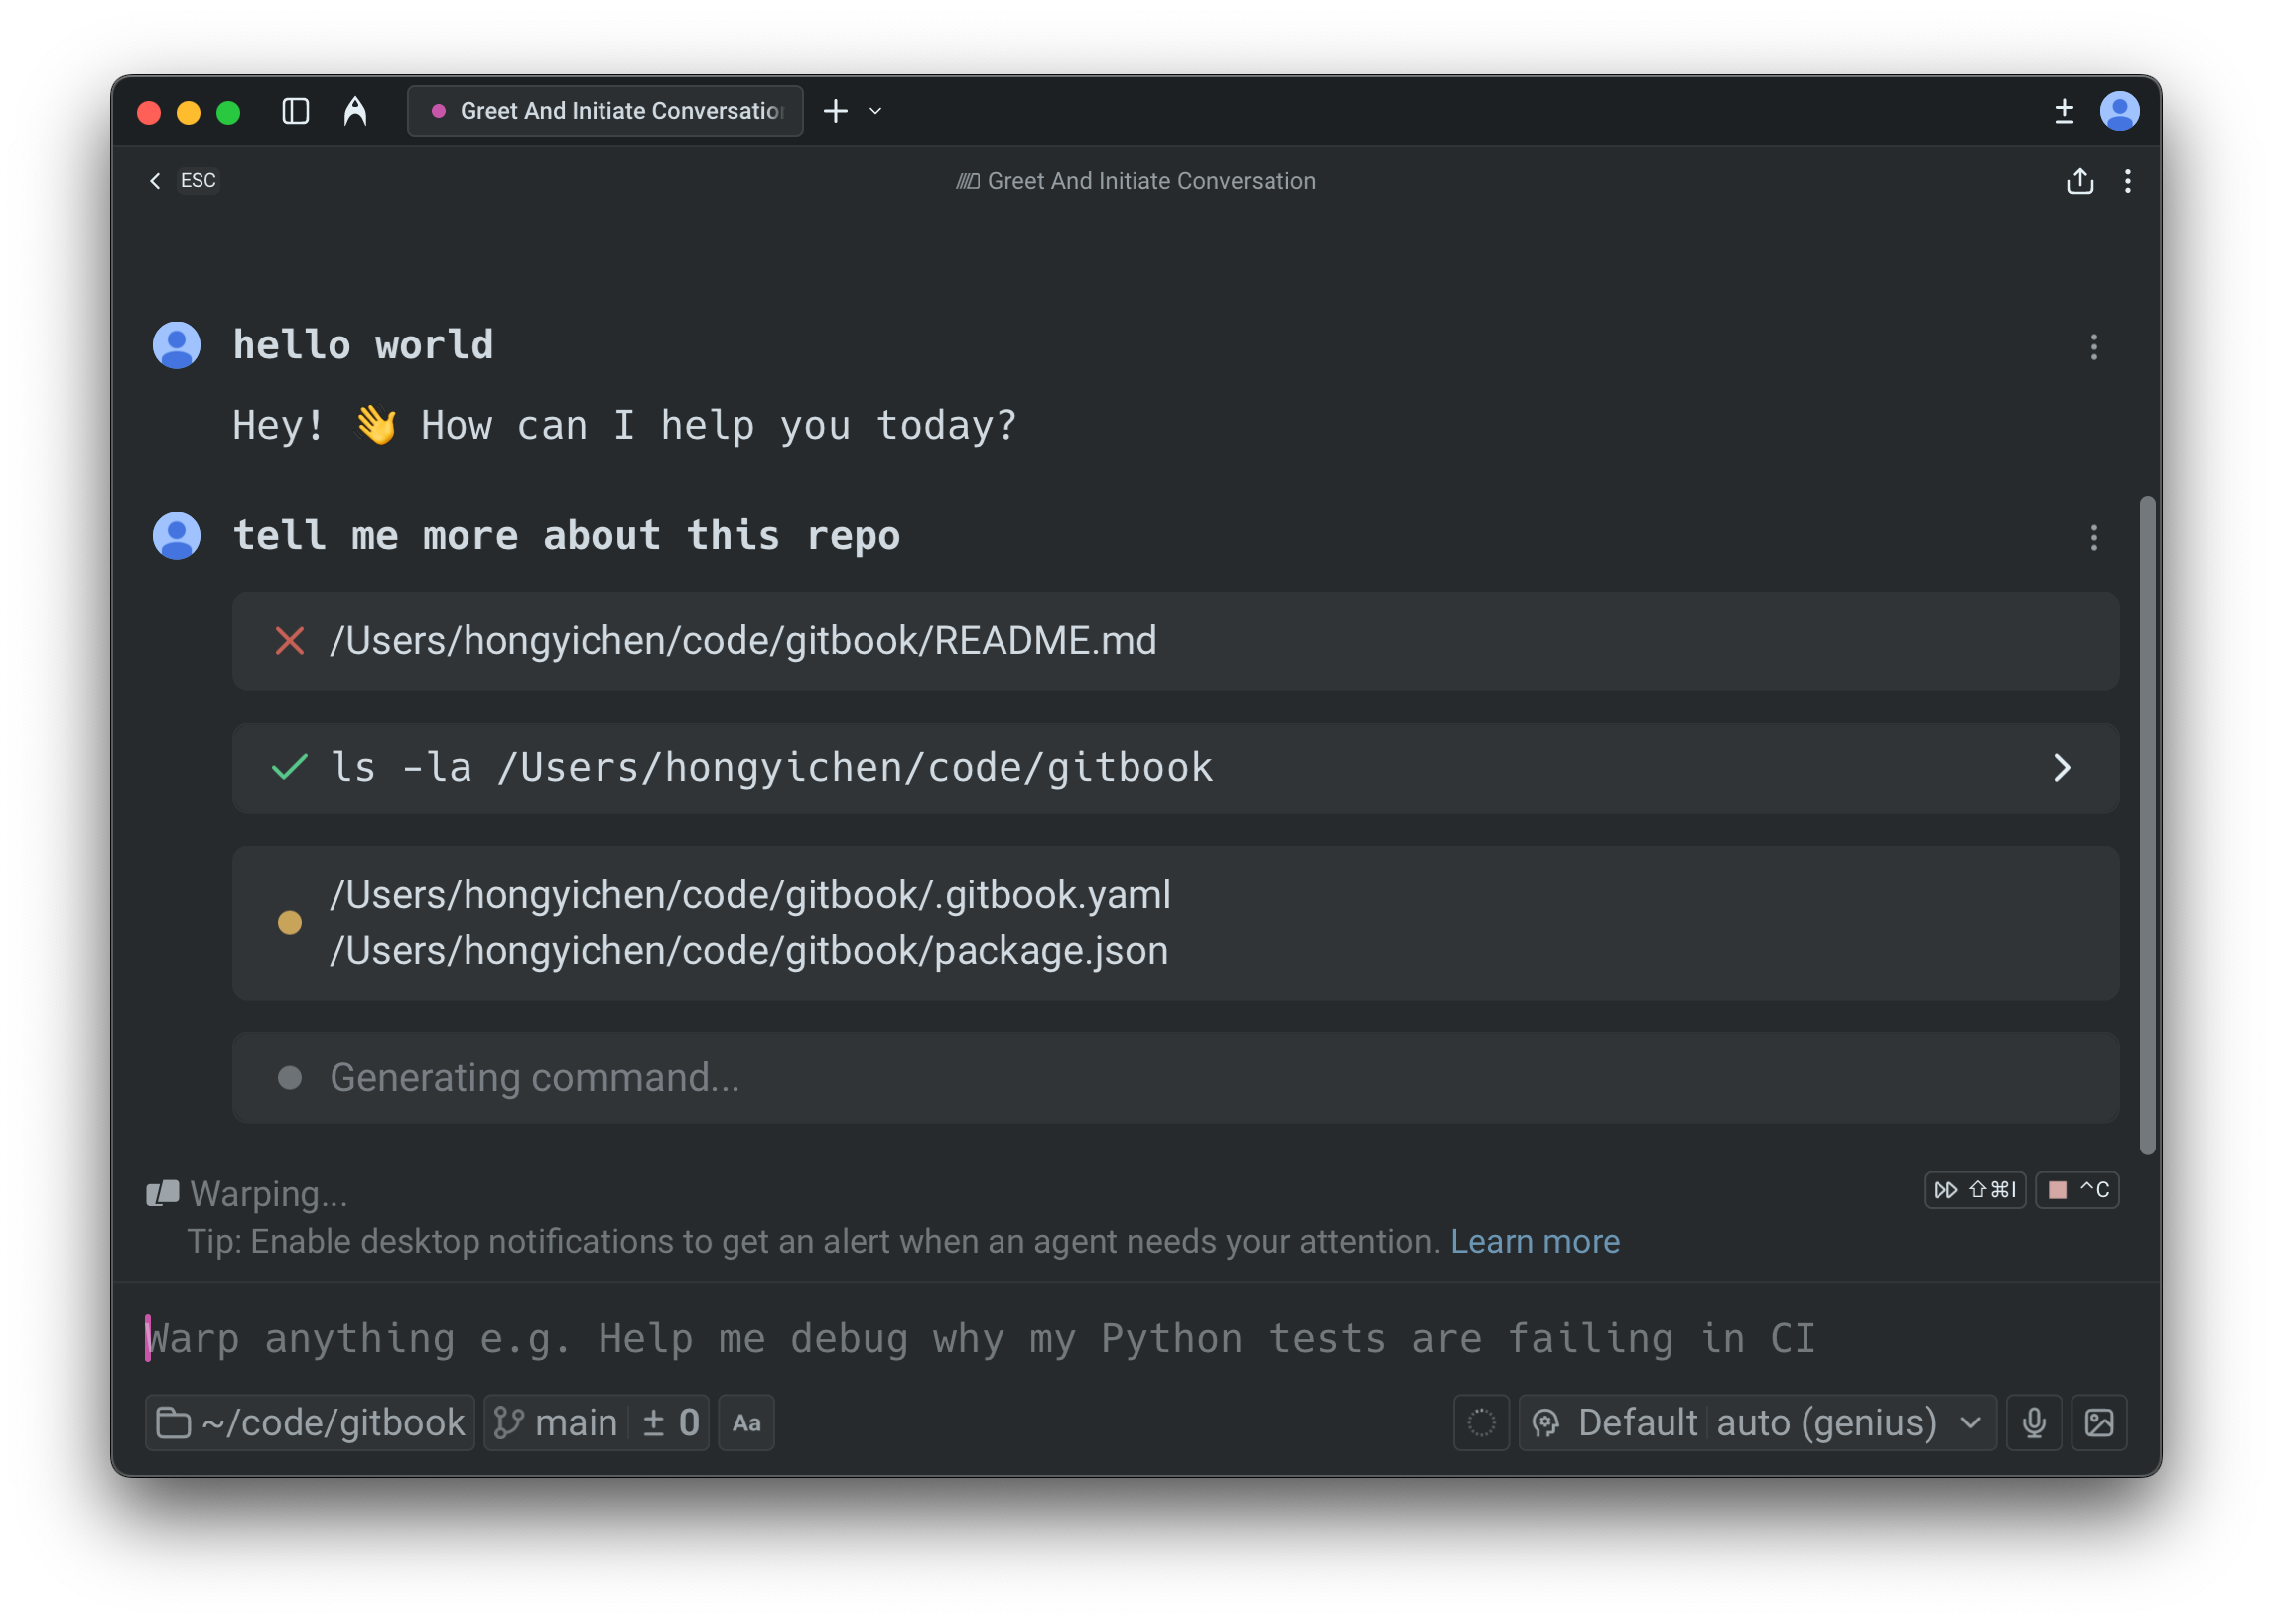The width and height of the screenshot is (2273, 1624).
Task: Open options for 'hello world' message
Action: 2093,347
